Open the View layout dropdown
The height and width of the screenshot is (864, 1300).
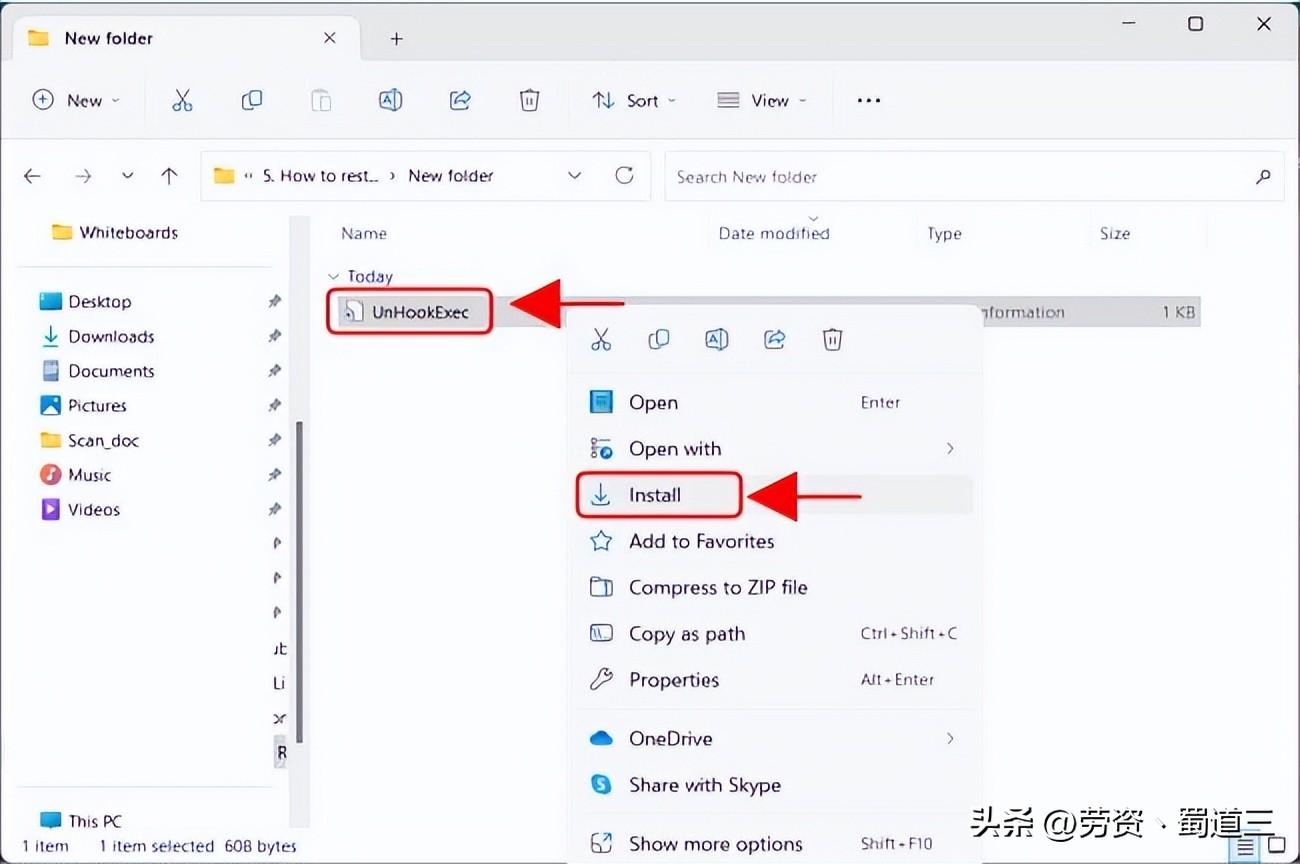point(762,100)
